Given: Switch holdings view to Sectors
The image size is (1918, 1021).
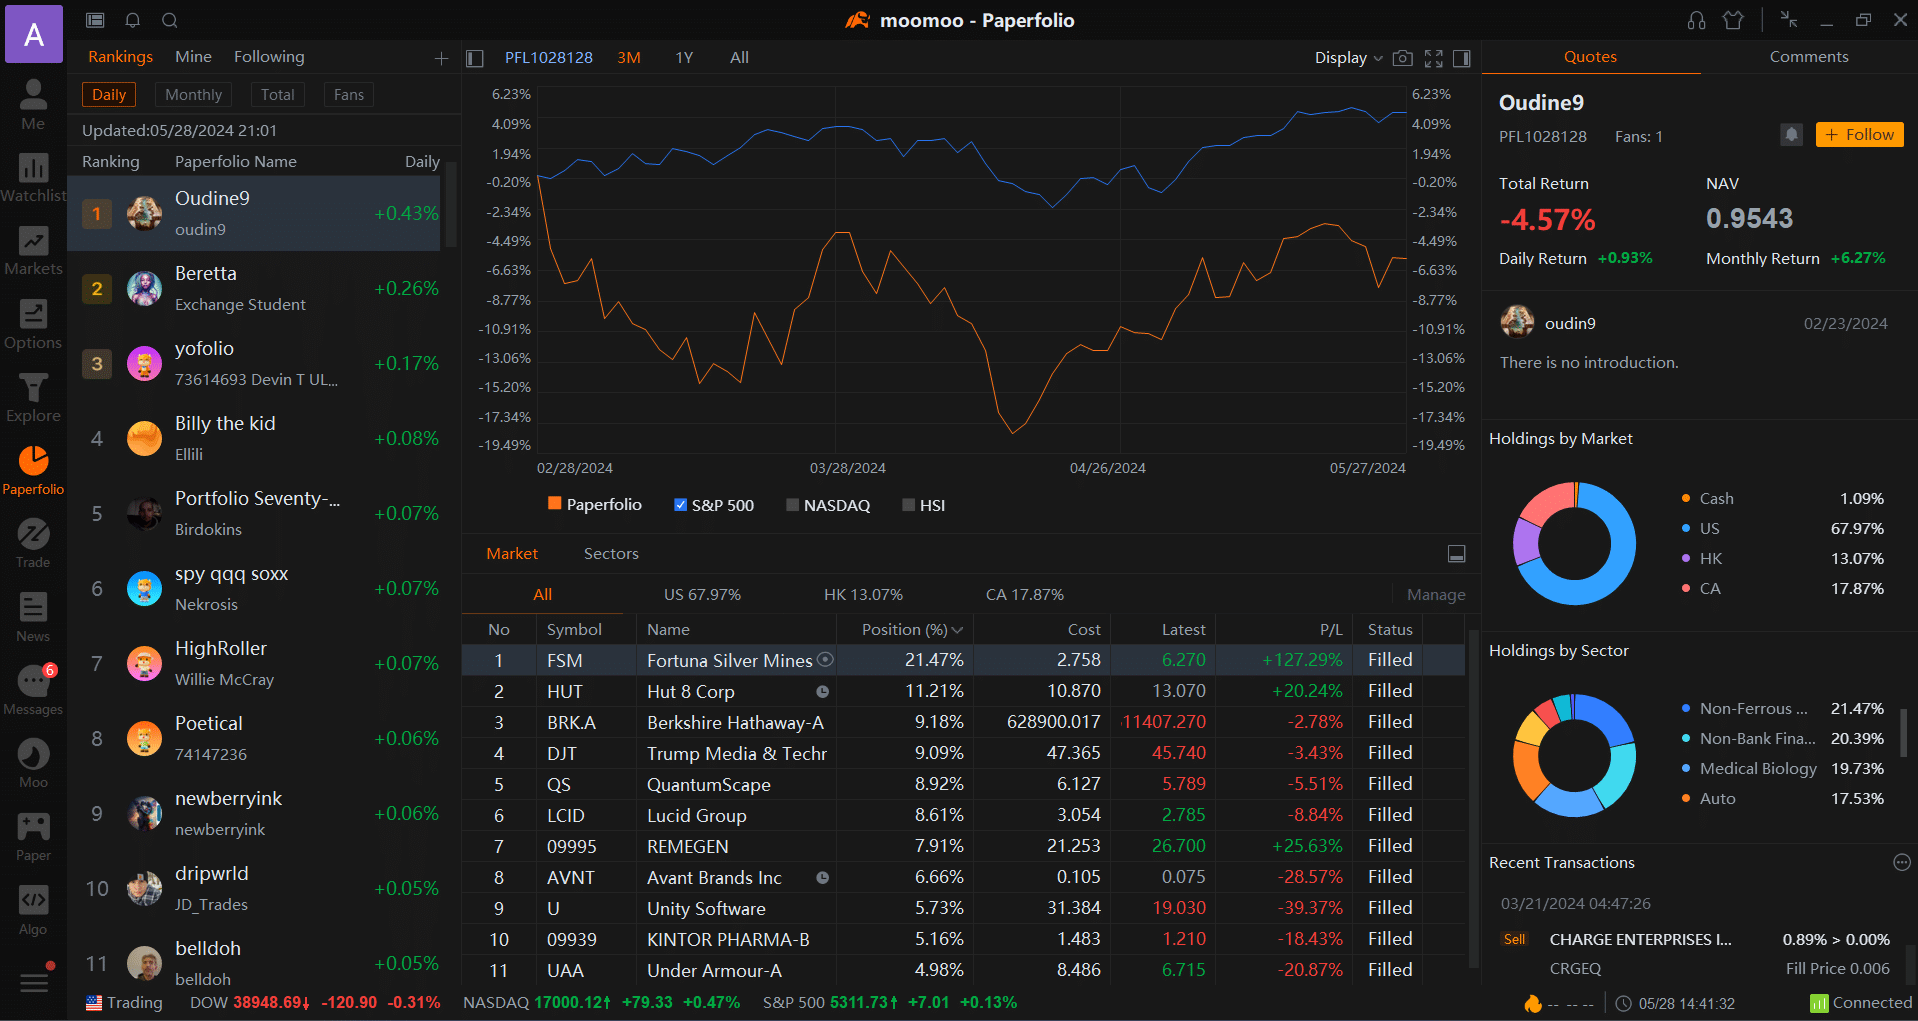Looking at the screenshot, I should (x=611, y=554).
